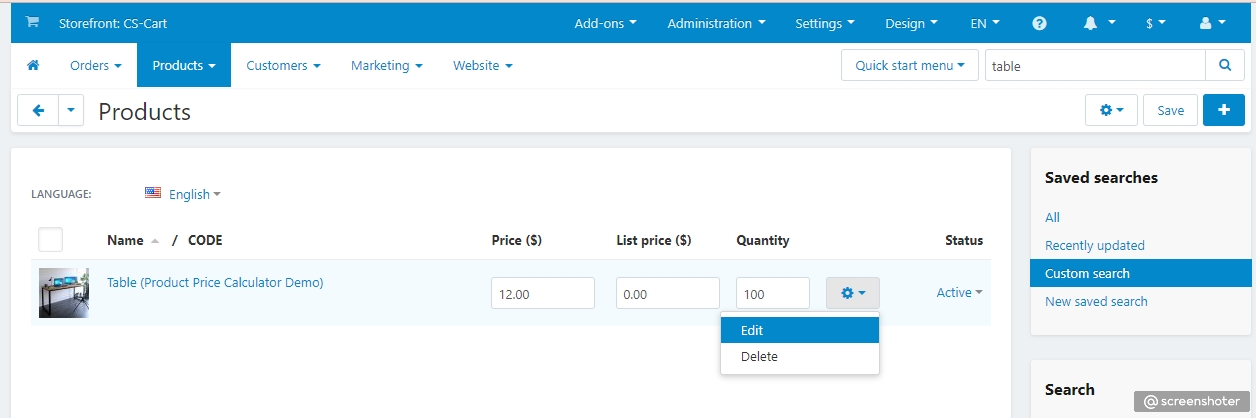Click the shopping cart storefront icon
1256x418 pixels.
click(32, 23)
